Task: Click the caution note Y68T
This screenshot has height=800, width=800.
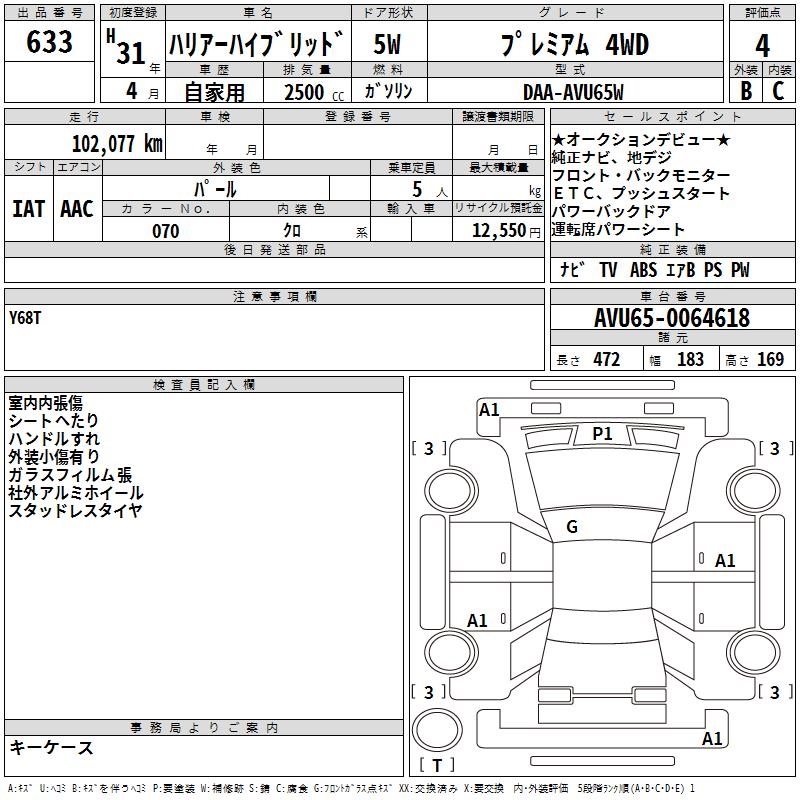Action: point(24,318)
